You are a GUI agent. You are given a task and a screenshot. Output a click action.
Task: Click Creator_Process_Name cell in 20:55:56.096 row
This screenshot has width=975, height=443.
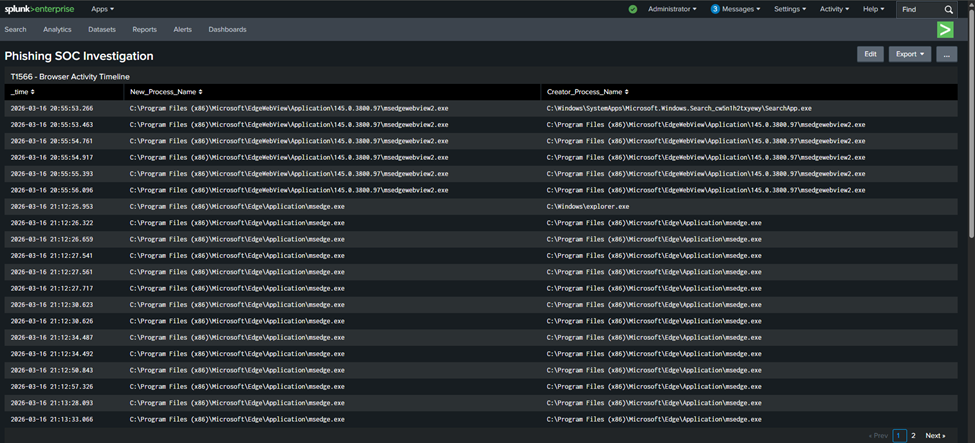[x=706, y=190]
